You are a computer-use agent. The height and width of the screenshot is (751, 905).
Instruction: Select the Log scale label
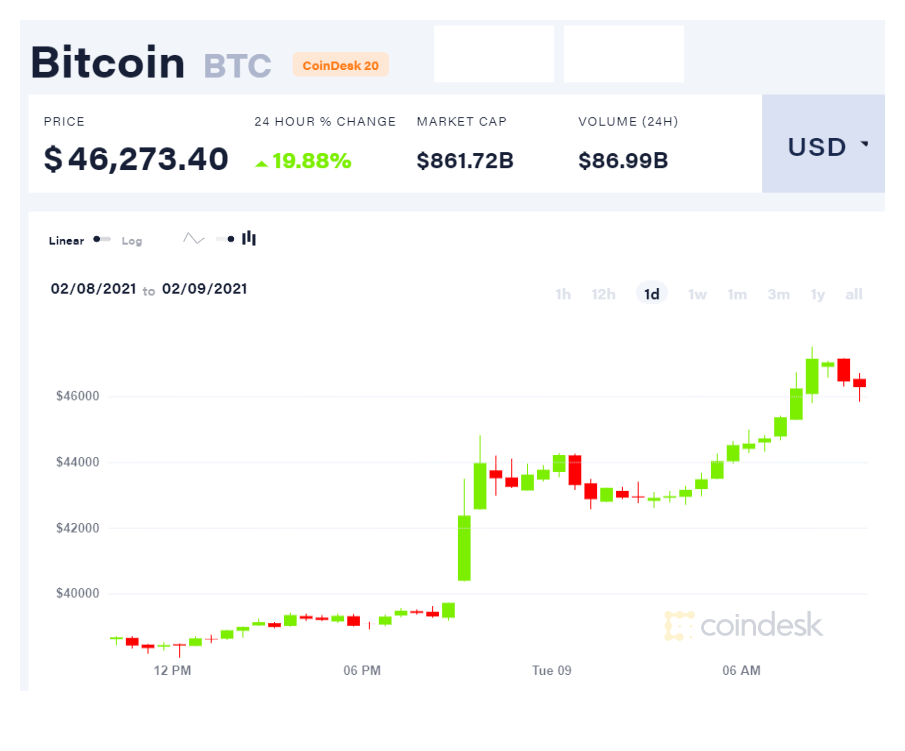(132, 241)
